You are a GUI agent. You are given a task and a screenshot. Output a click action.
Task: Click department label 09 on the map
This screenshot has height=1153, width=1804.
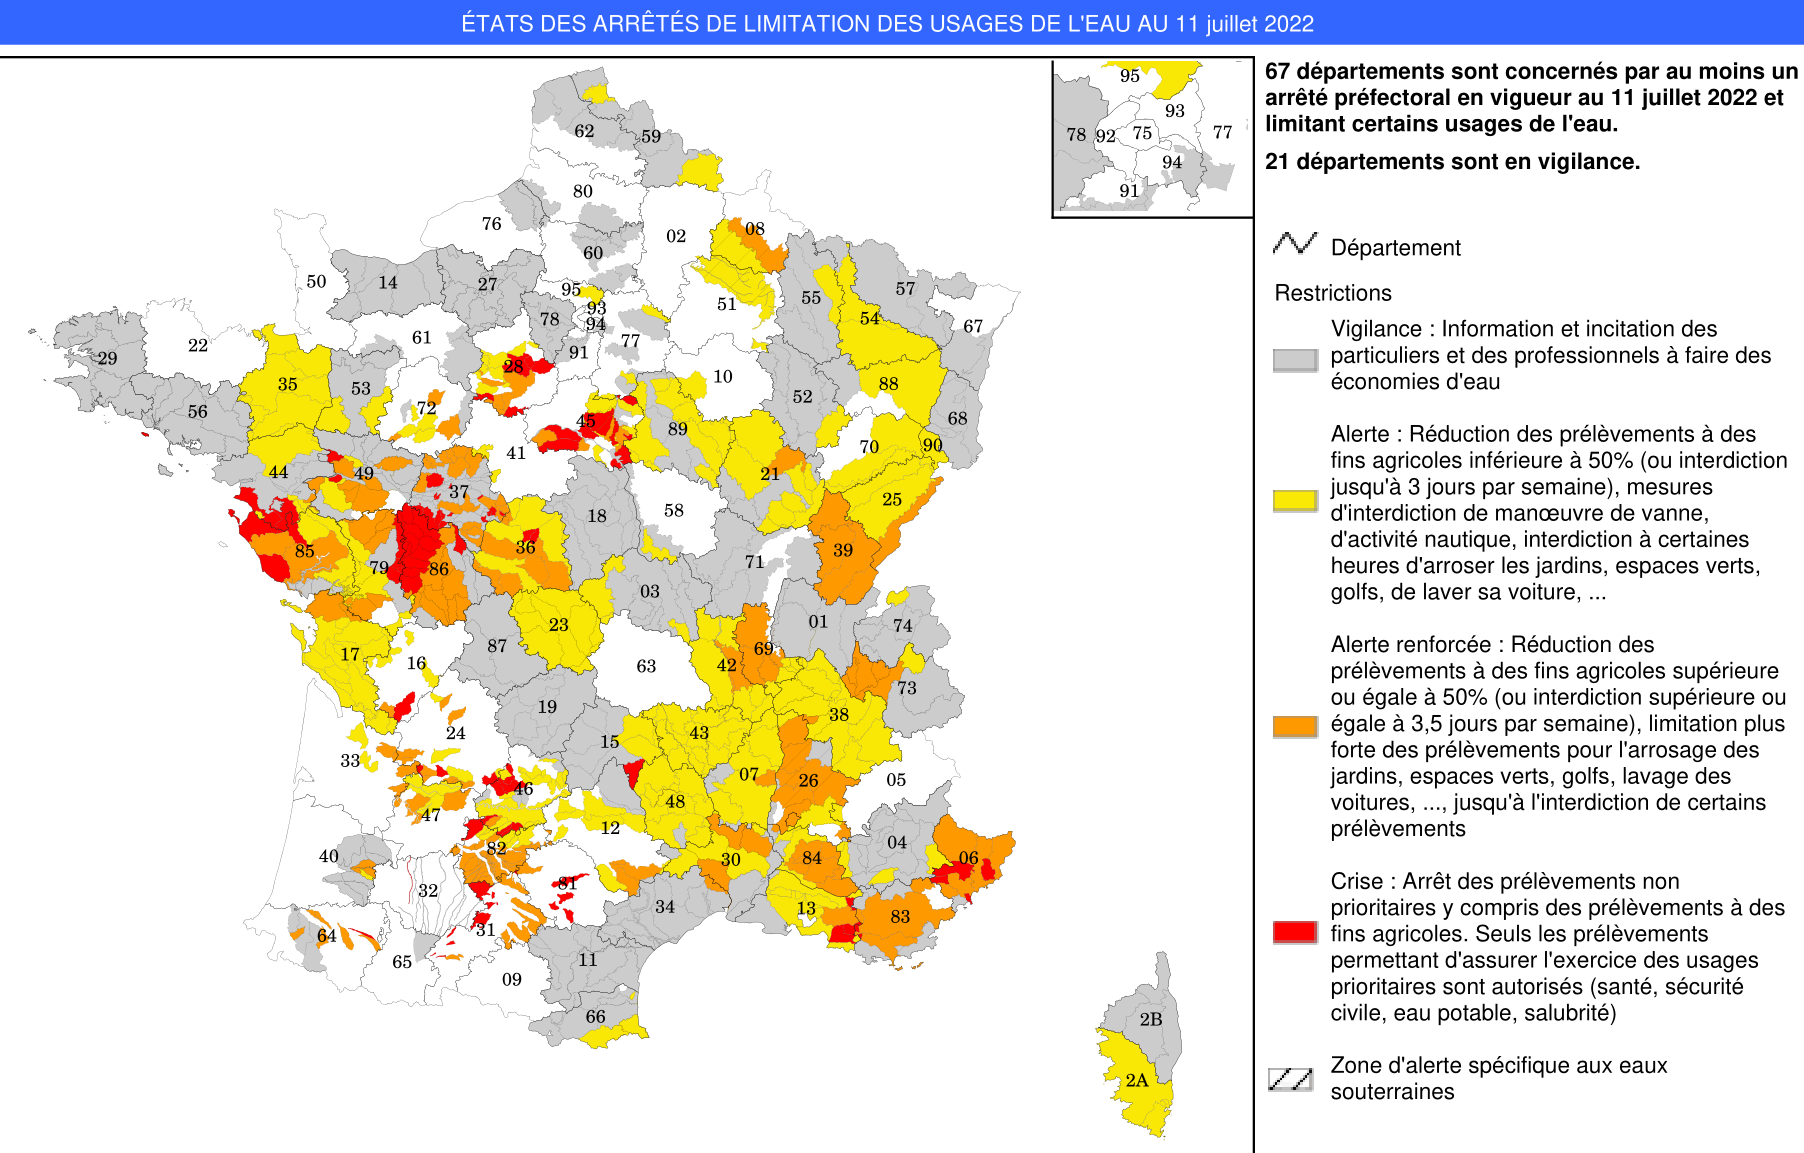(512, 979)
